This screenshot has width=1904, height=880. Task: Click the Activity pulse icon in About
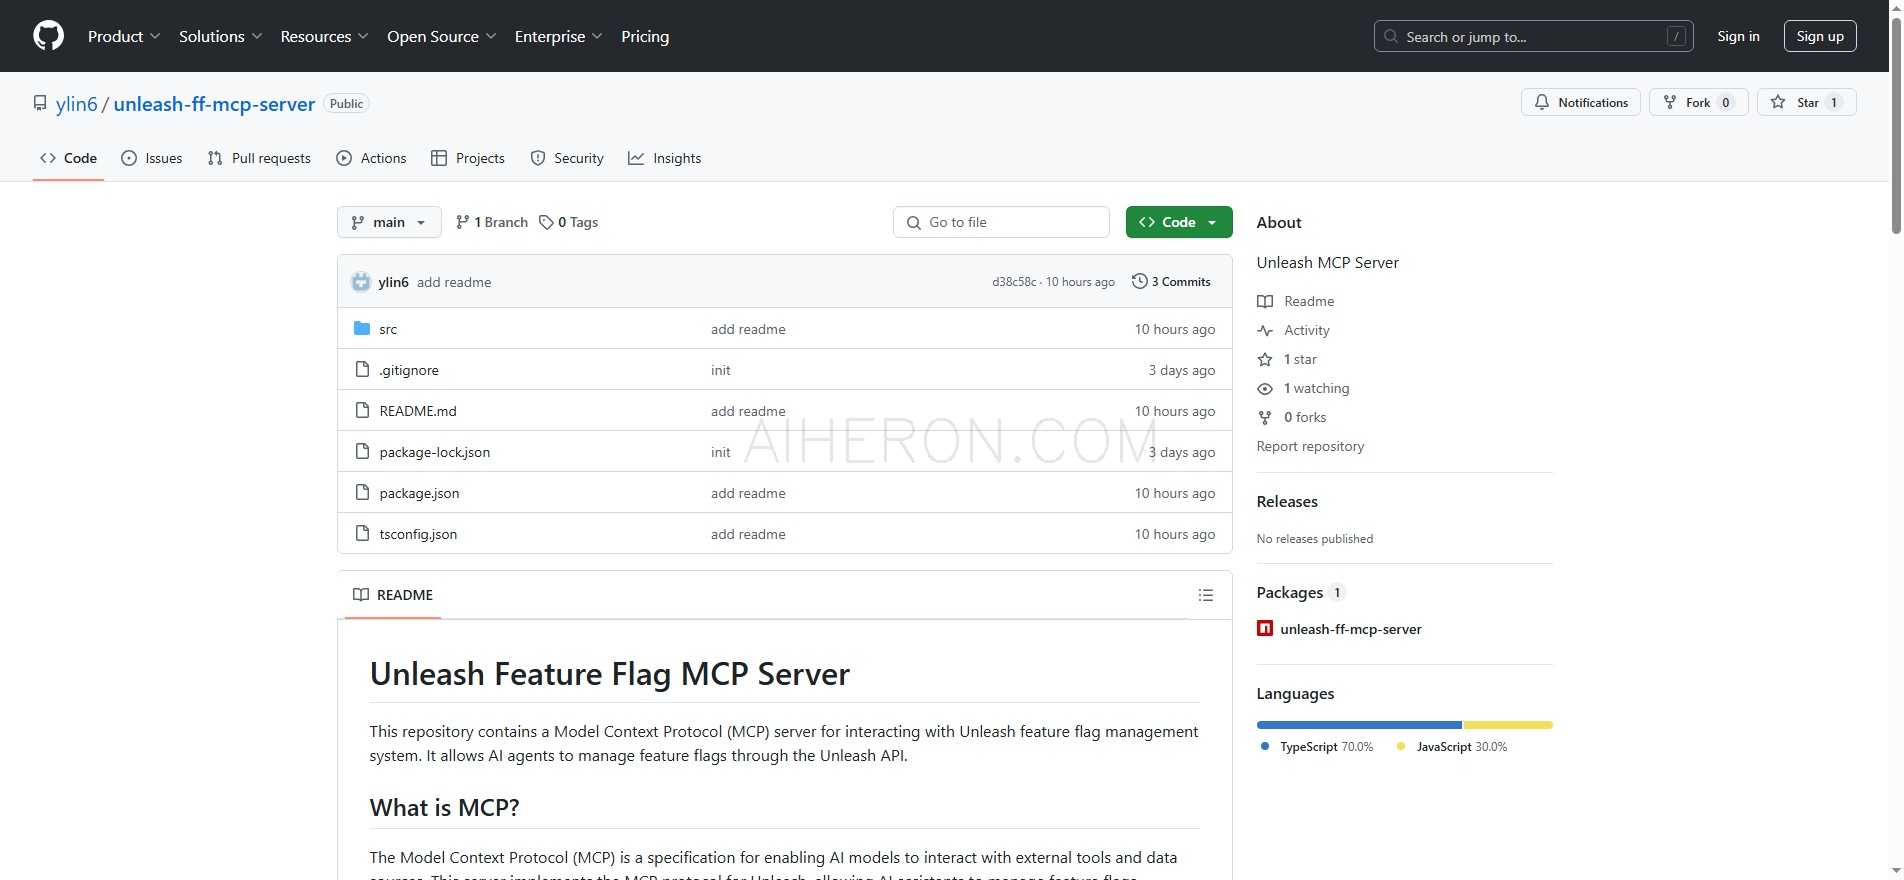coord(1265,330)
